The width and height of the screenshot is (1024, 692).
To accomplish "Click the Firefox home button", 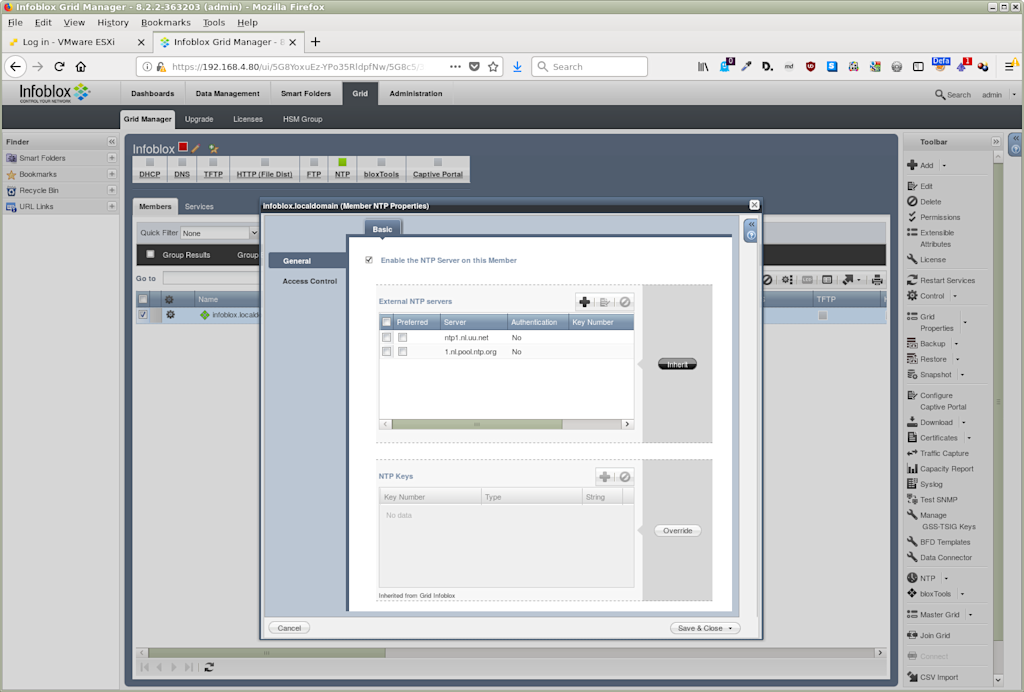I will point(81,67).
